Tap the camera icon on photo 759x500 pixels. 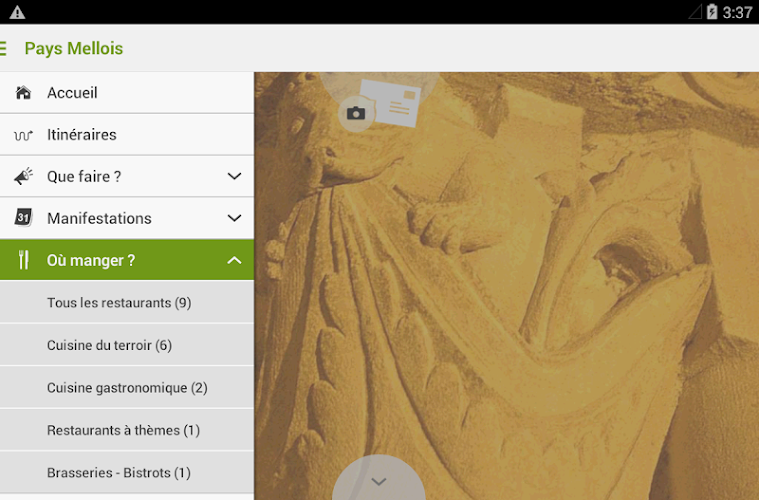tap(356, 114)
